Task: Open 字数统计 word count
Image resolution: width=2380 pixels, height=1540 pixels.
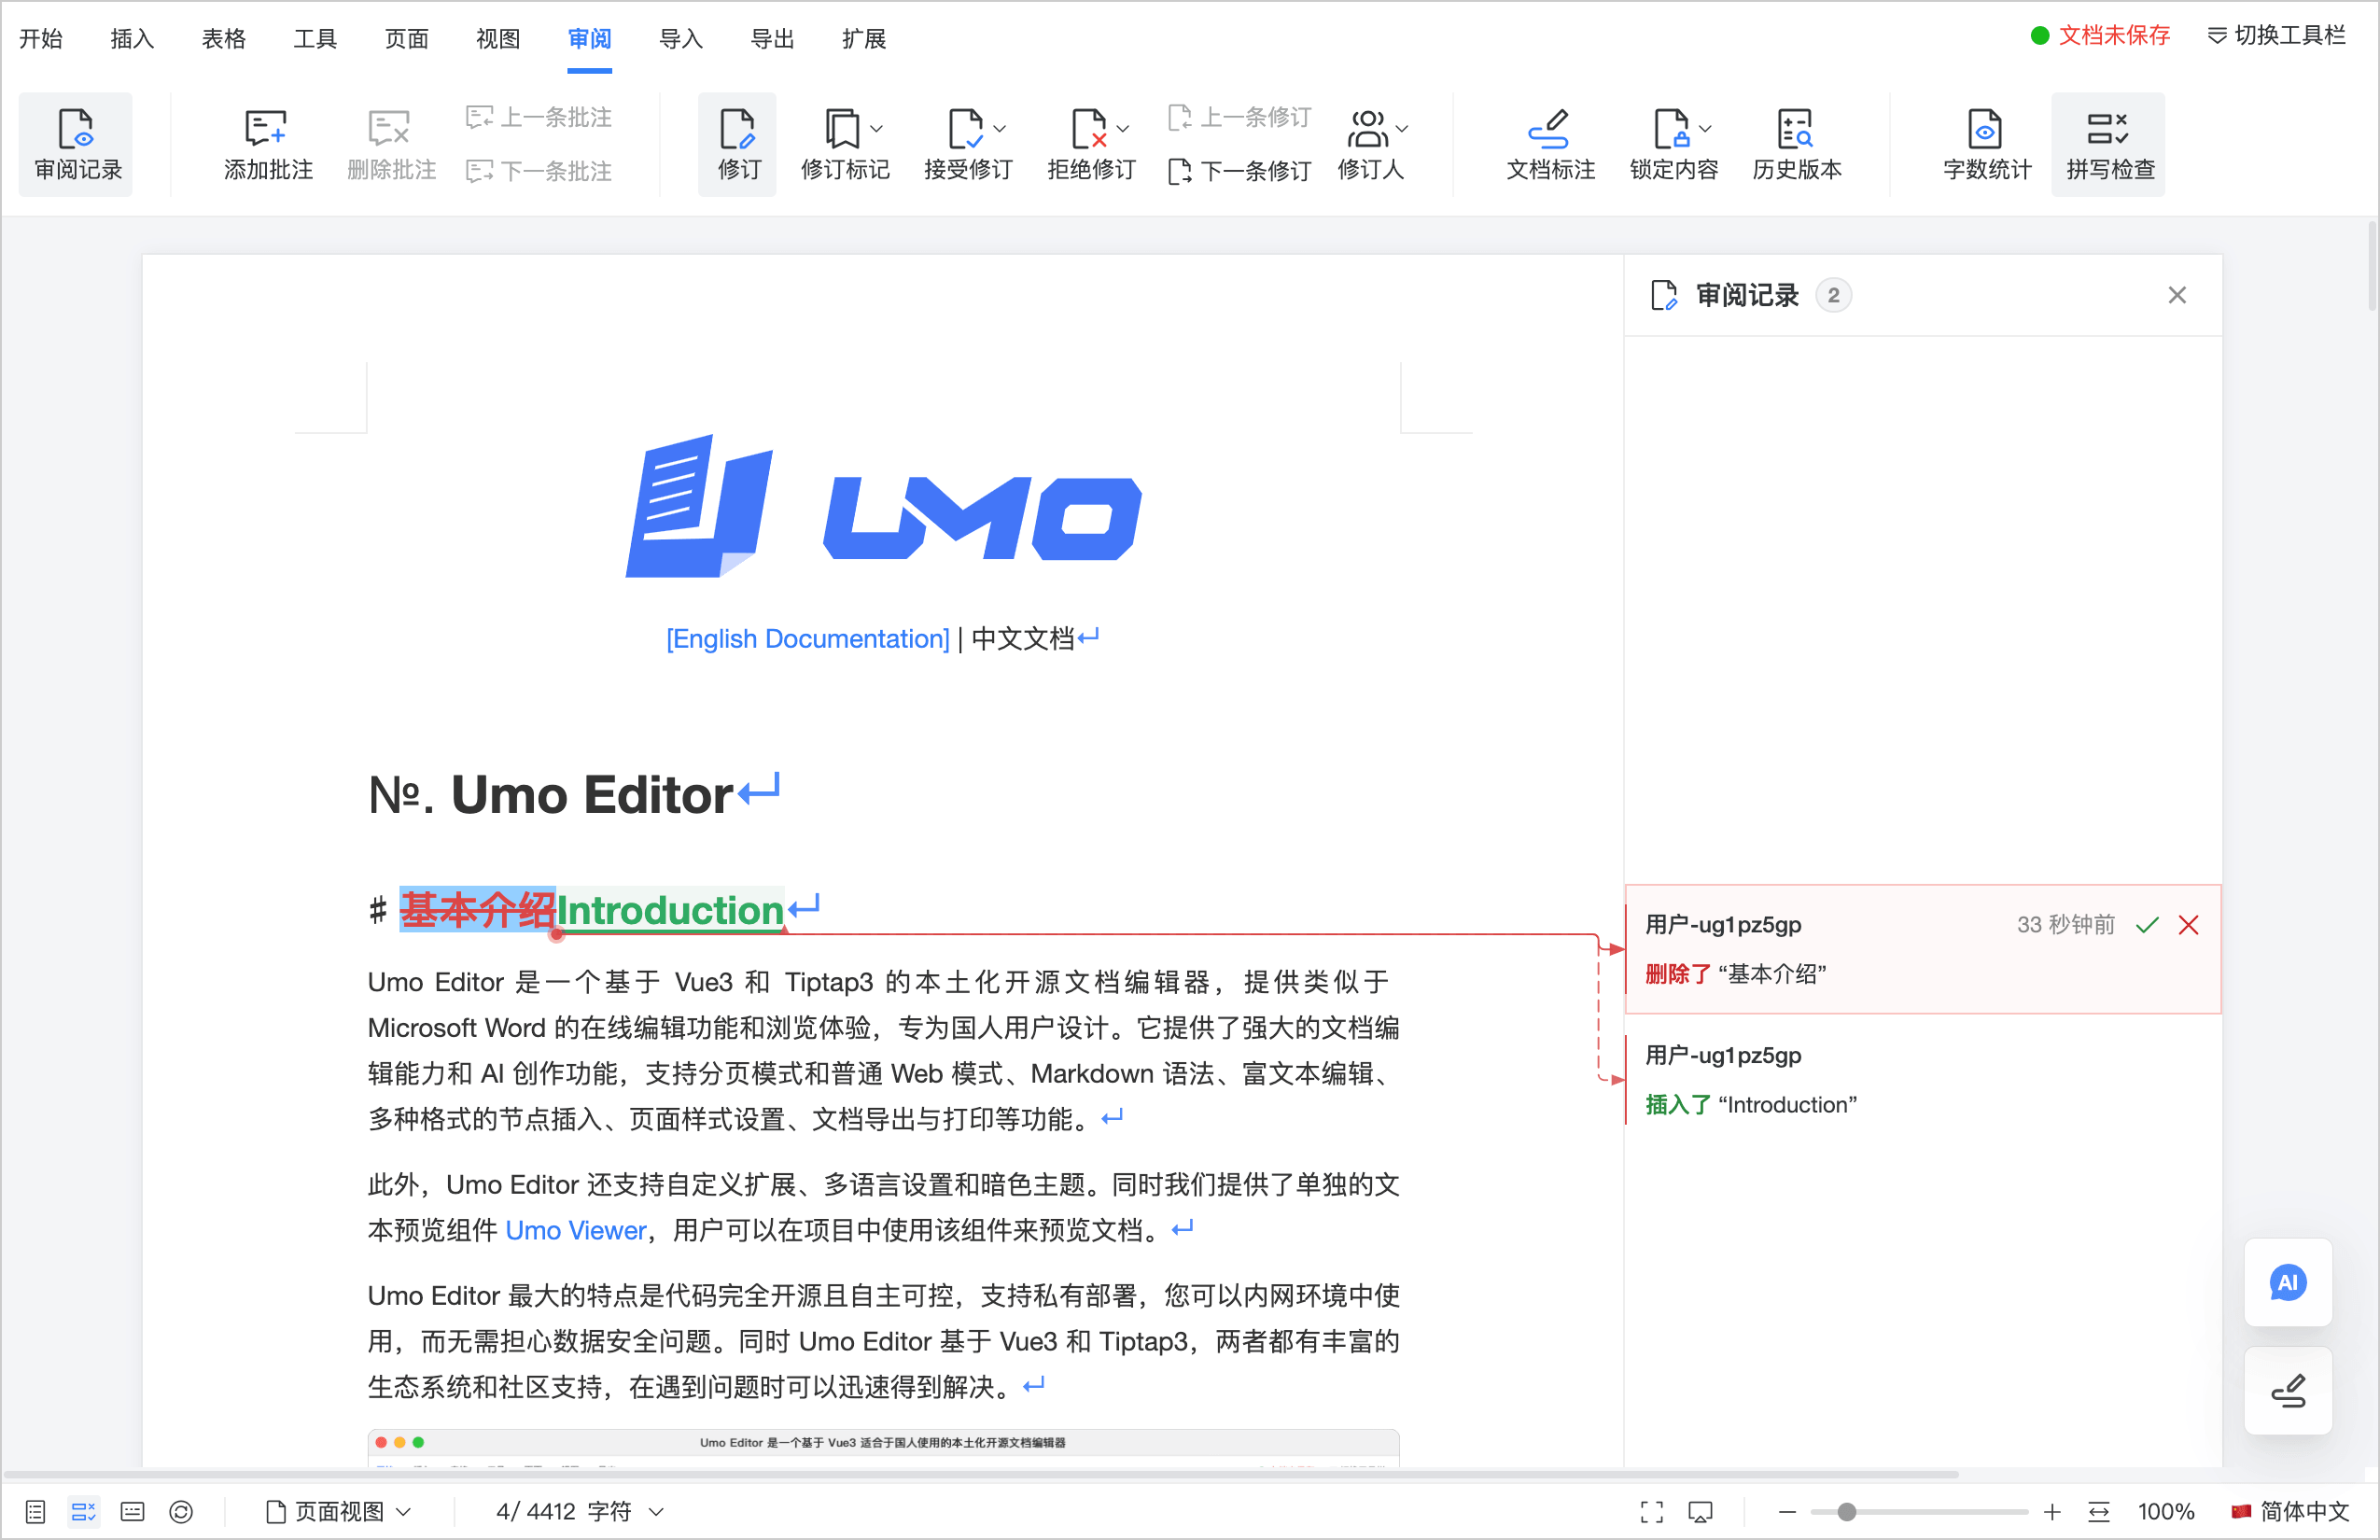Action: (x=1986, y=144)
